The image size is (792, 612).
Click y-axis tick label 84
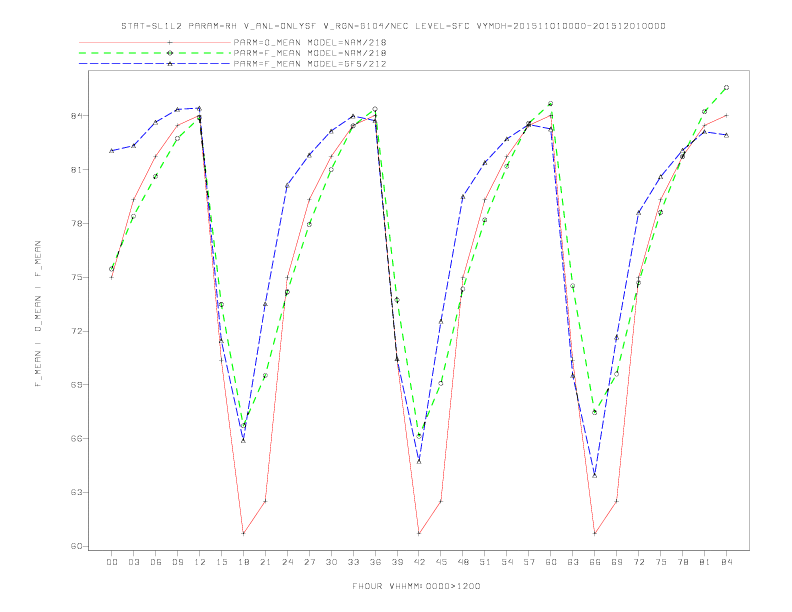tap(77, 116)
